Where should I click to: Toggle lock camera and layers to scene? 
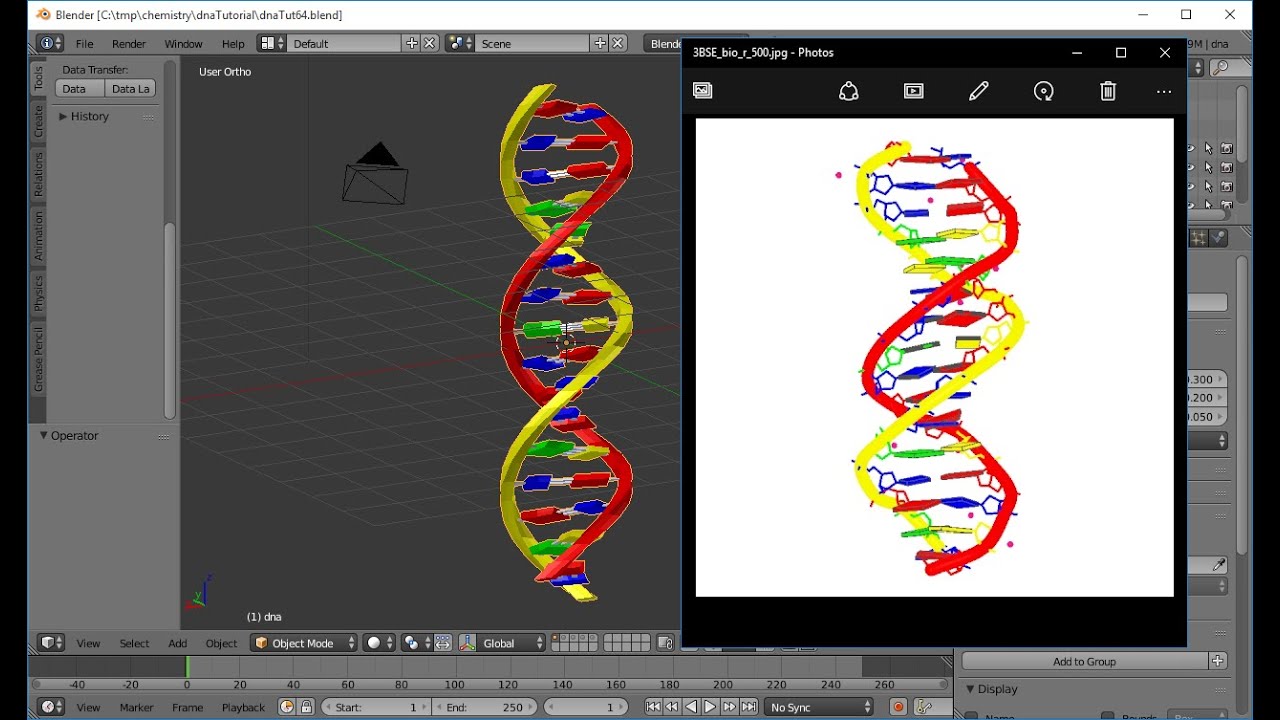[x=666, y=643]
